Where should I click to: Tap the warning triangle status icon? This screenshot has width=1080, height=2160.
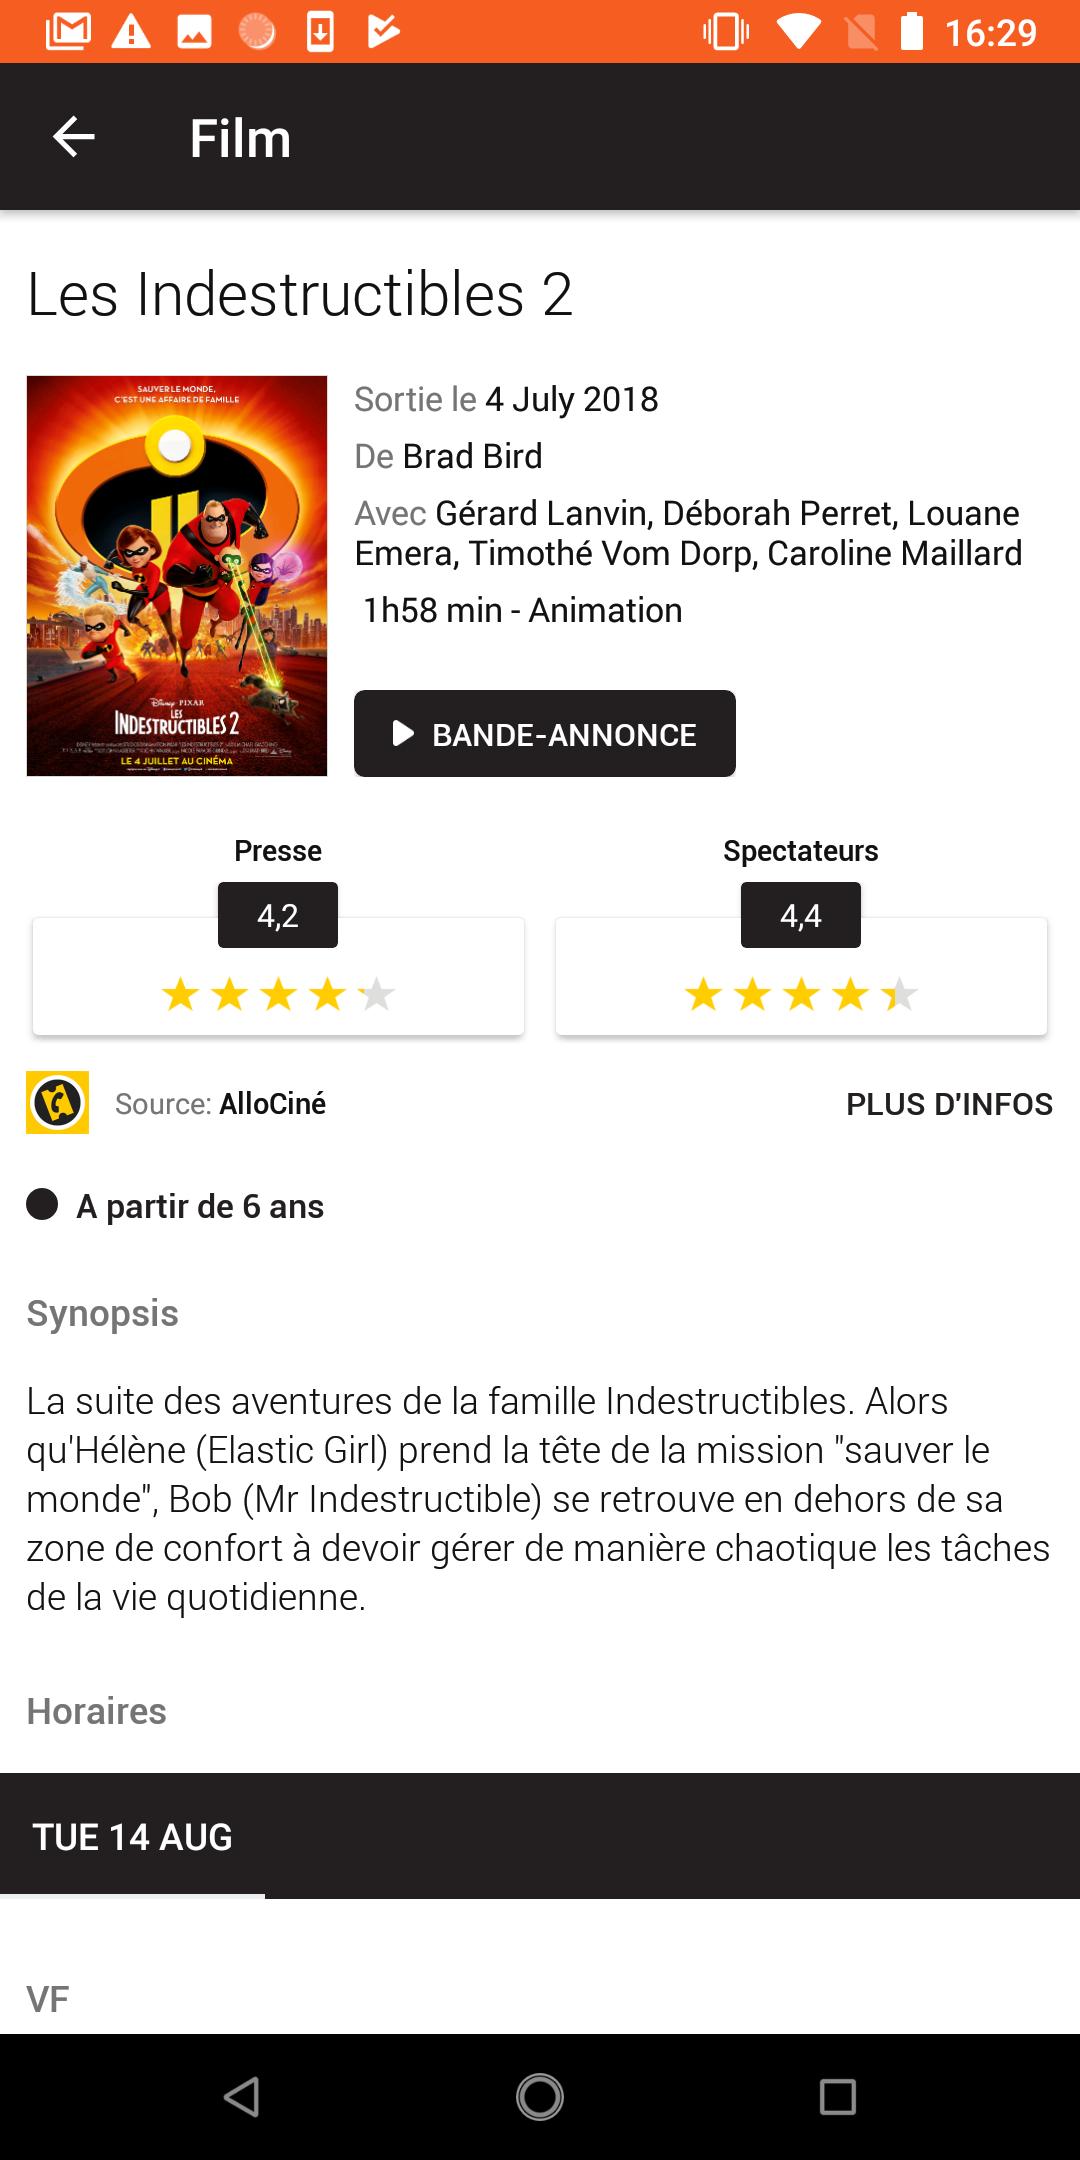point(131,32)
